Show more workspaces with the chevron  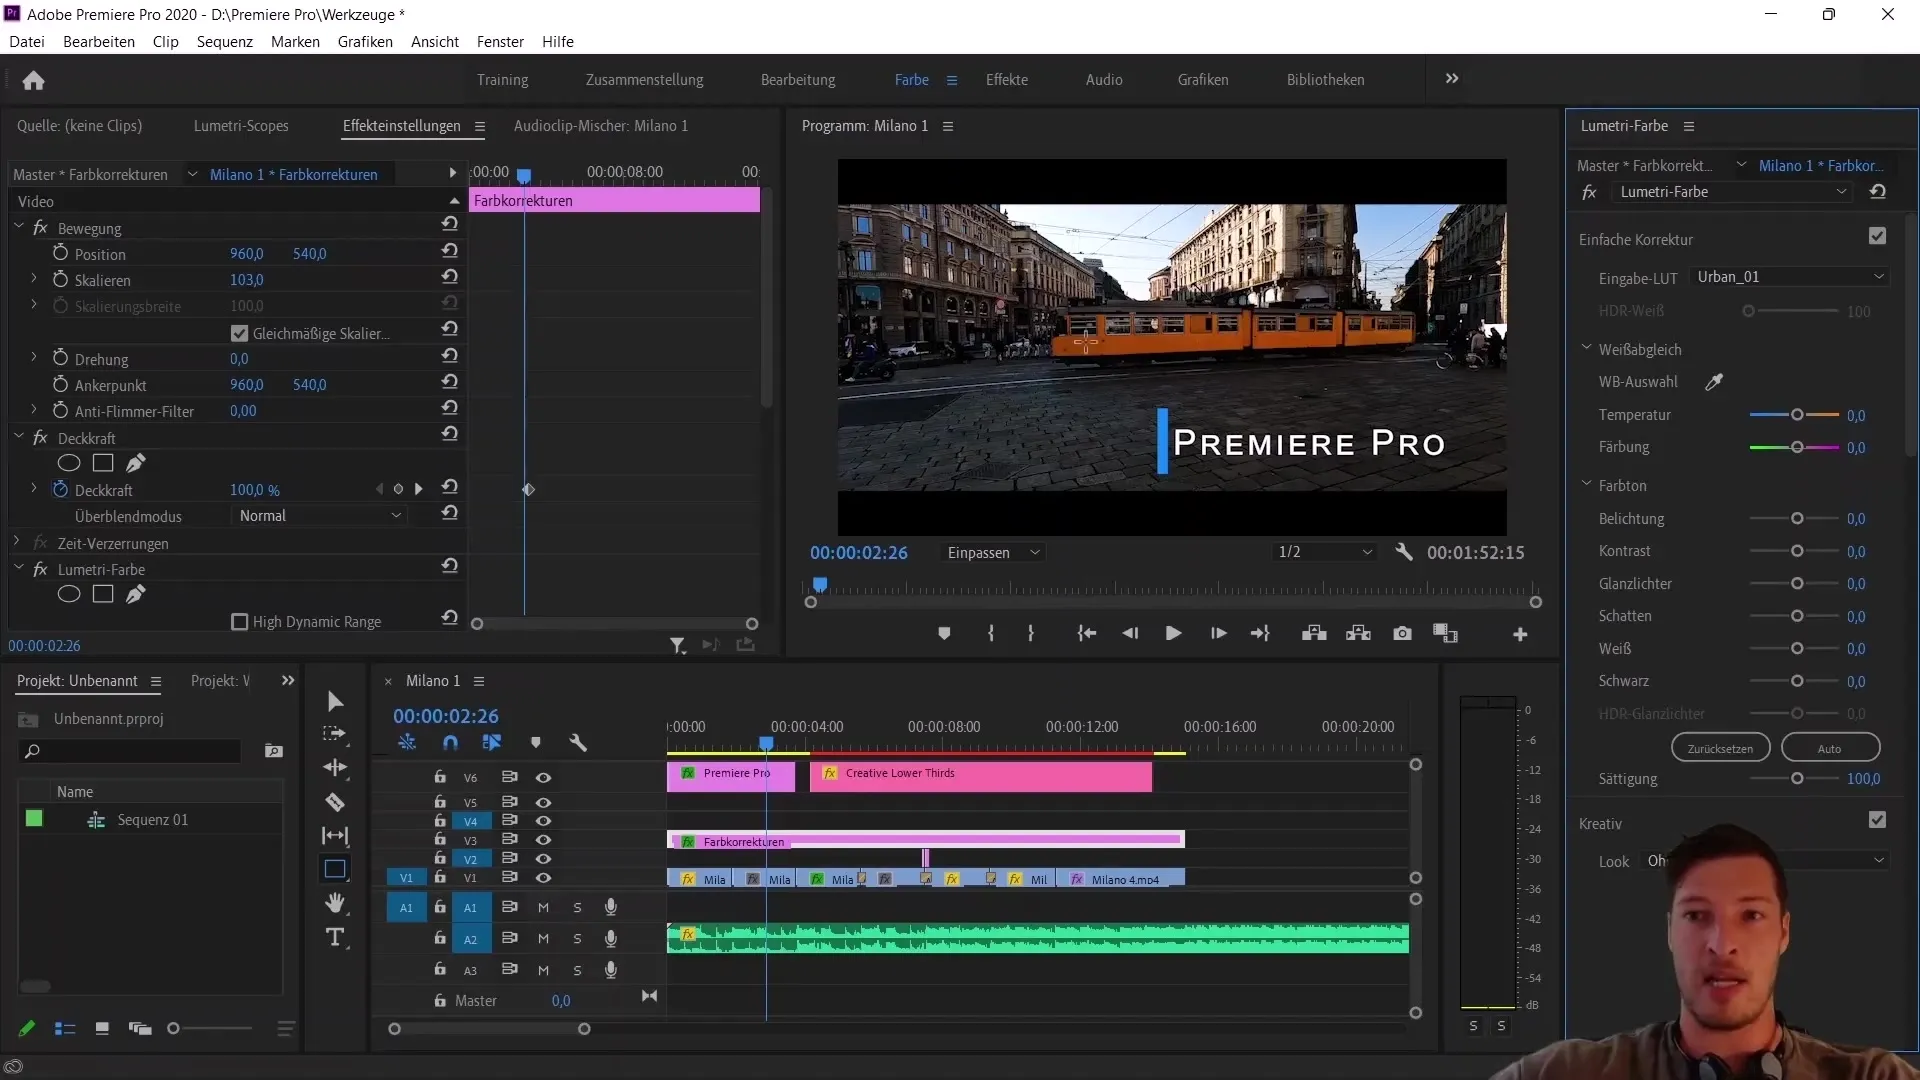[1452, 79]
